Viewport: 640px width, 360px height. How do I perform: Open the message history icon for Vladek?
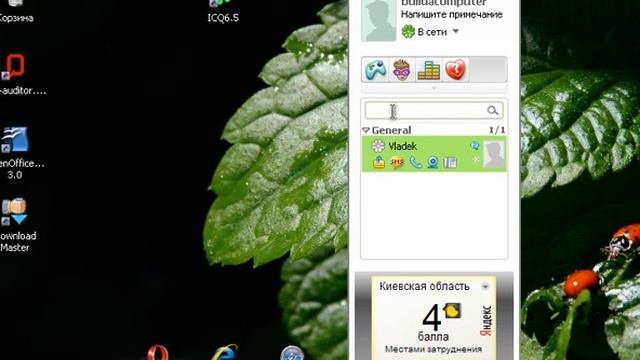pyautogui.click(x=450, y=162)
